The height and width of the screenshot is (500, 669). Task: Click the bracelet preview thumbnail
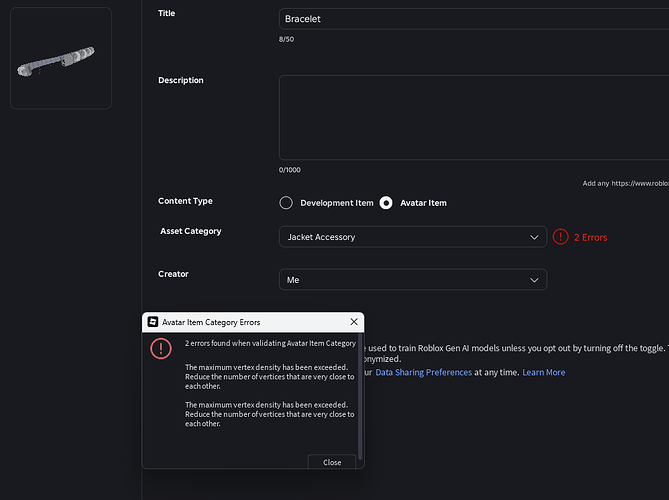pos(61,58)
